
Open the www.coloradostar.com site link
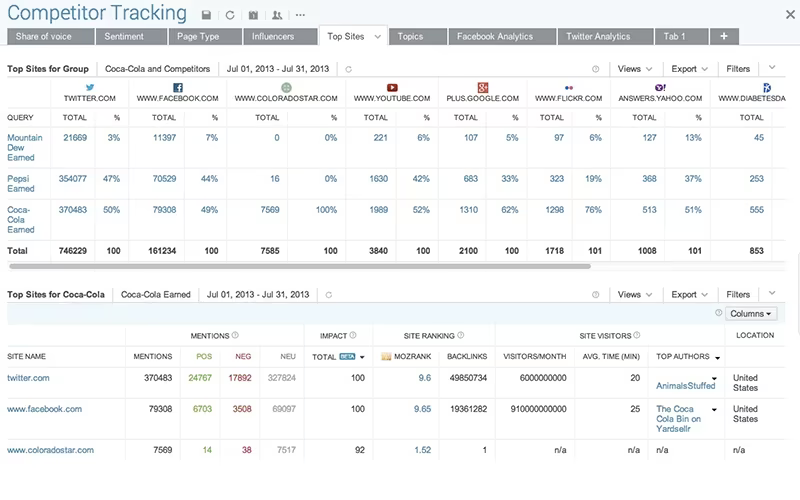[51, 450]
